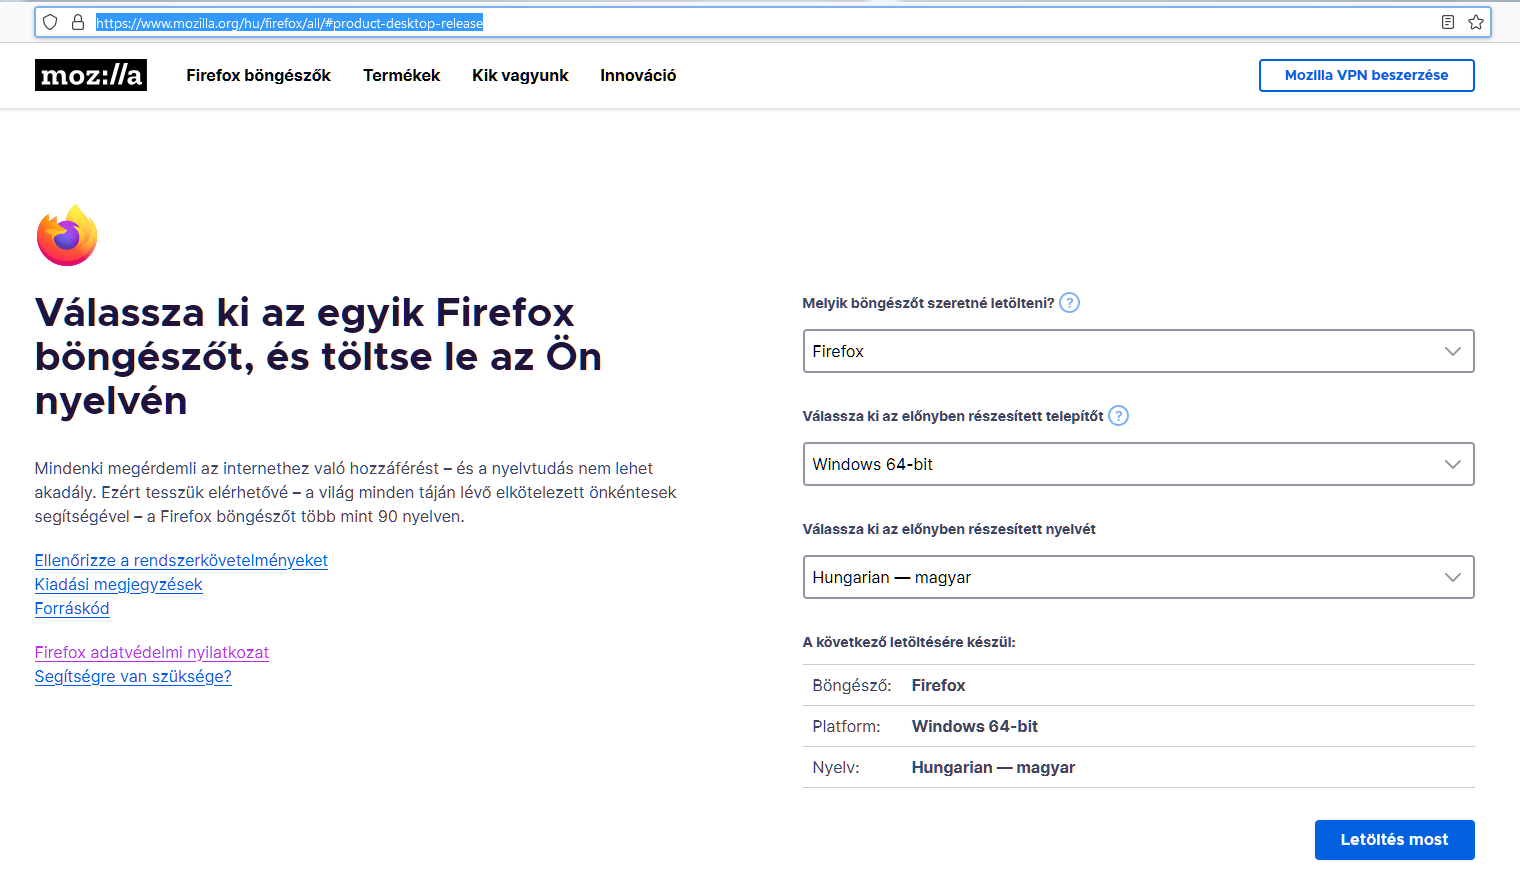
Task: Toggle reader view icon in address bar
Action: 1447,22
